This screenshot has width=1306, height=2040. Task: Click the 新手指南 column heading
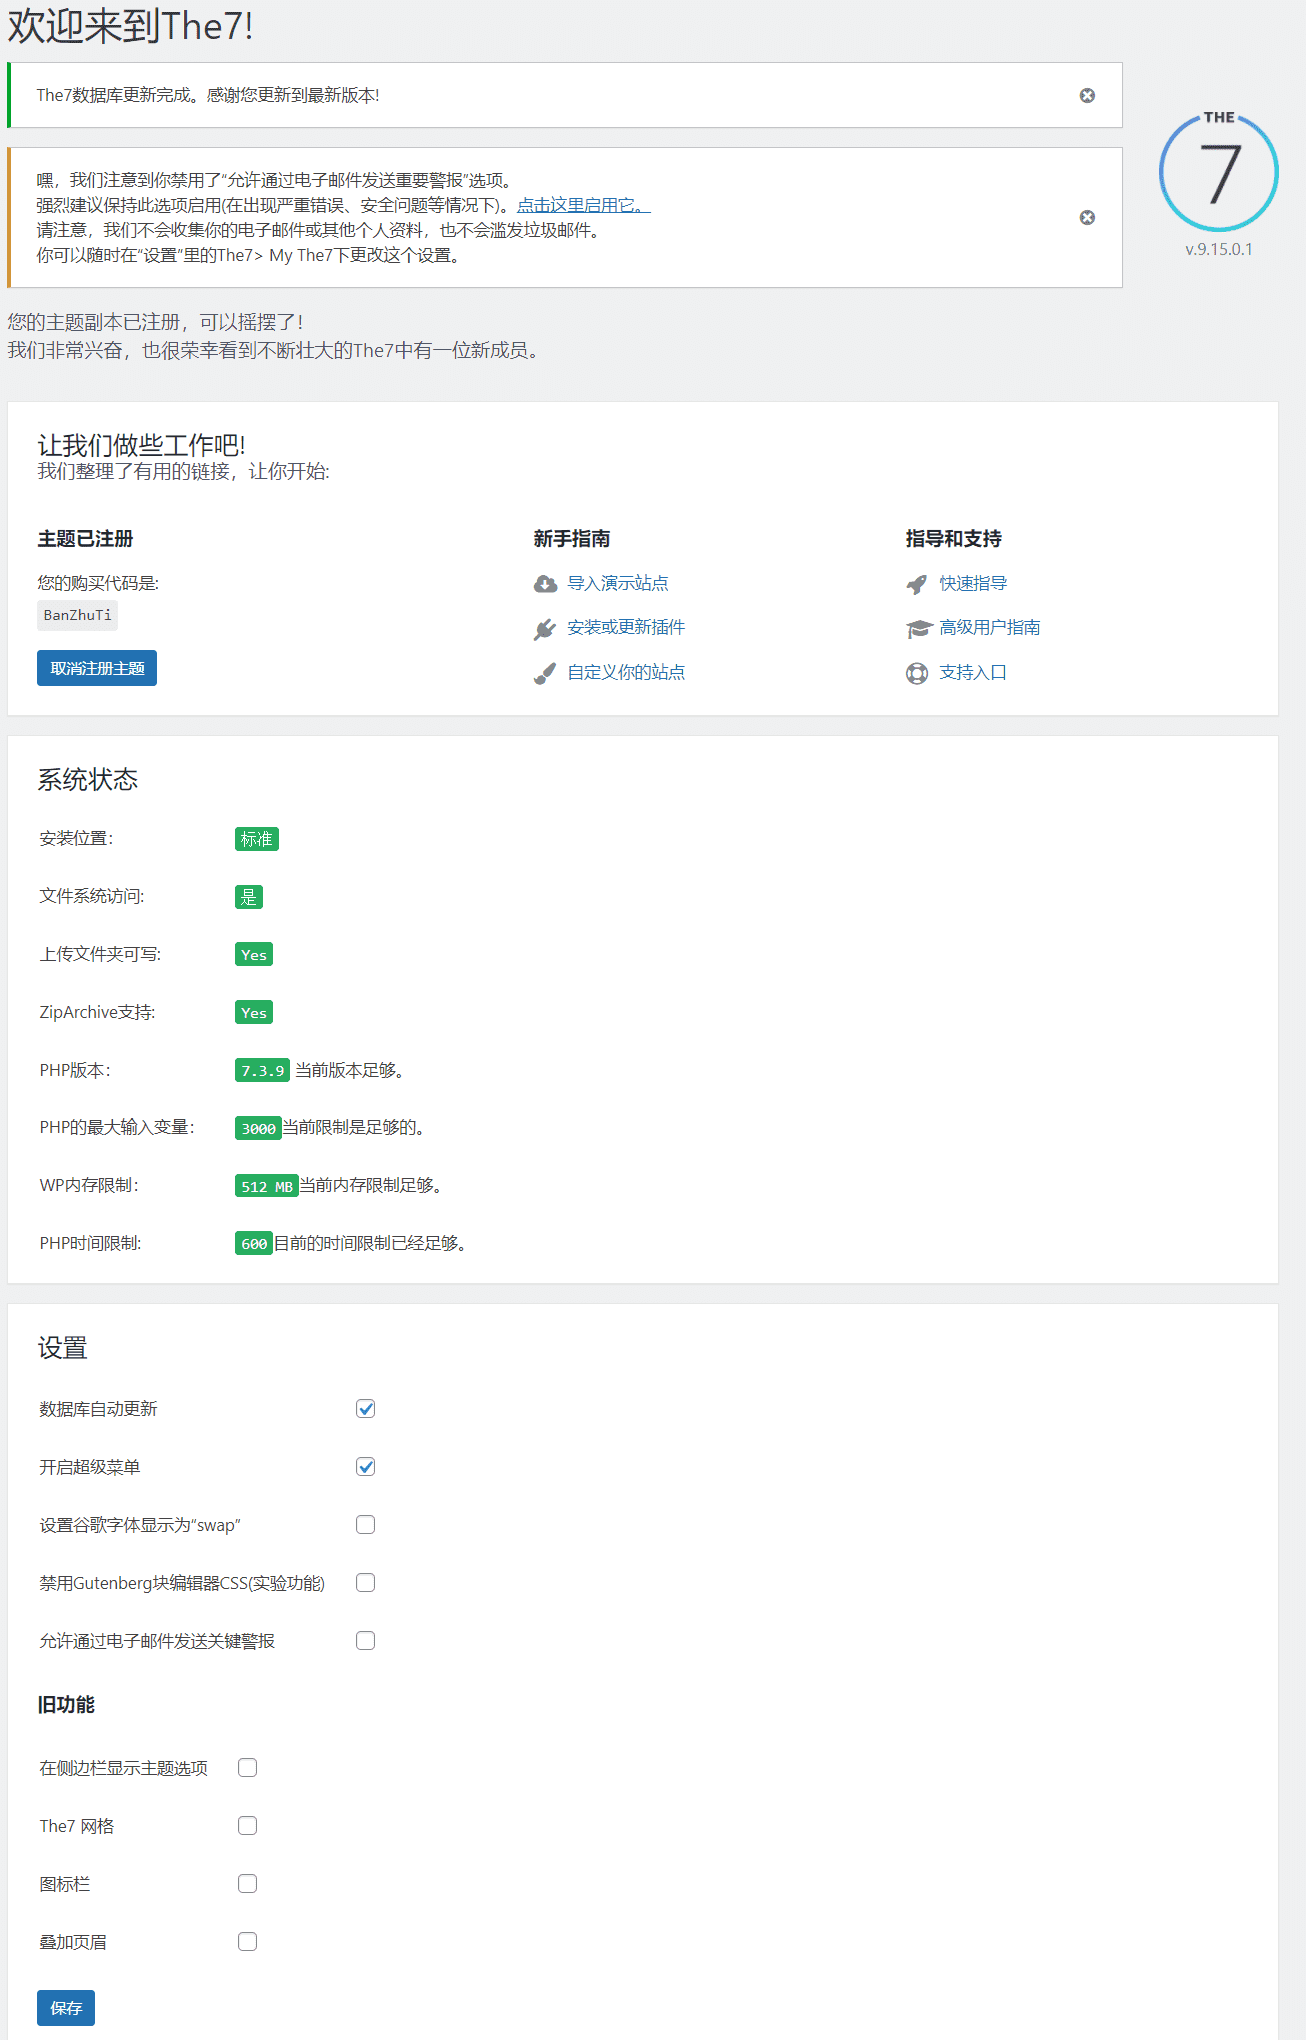pyautogui.click(x=572, y=539)
